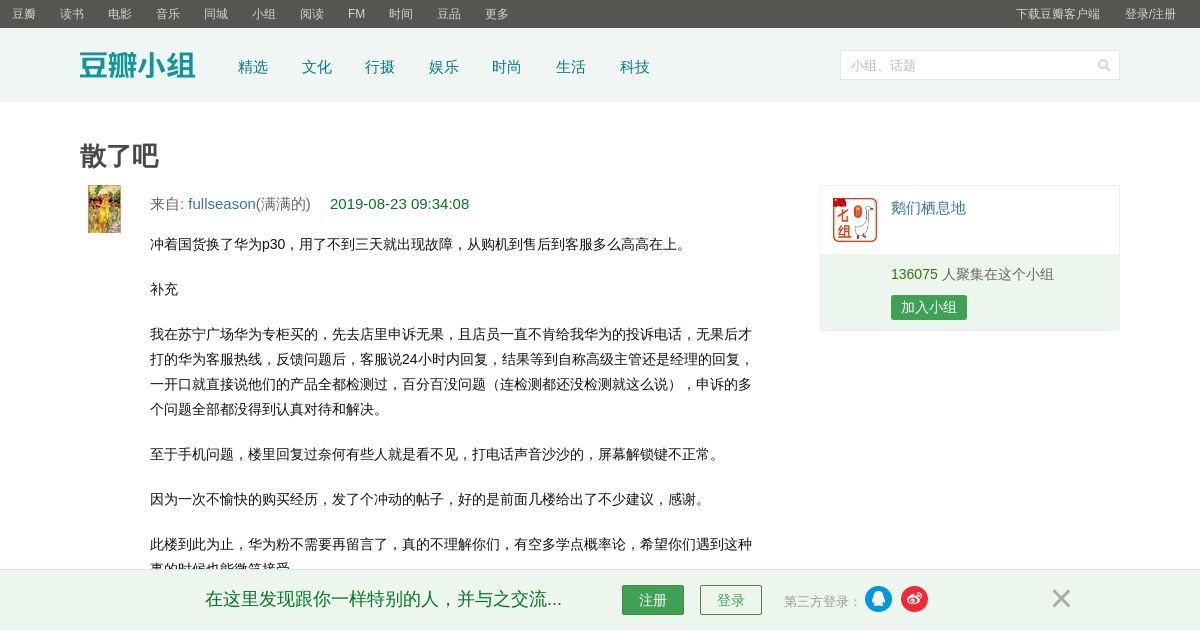Select the 科技 category tab
This screenshot has width=1200, height=630.
635,67
